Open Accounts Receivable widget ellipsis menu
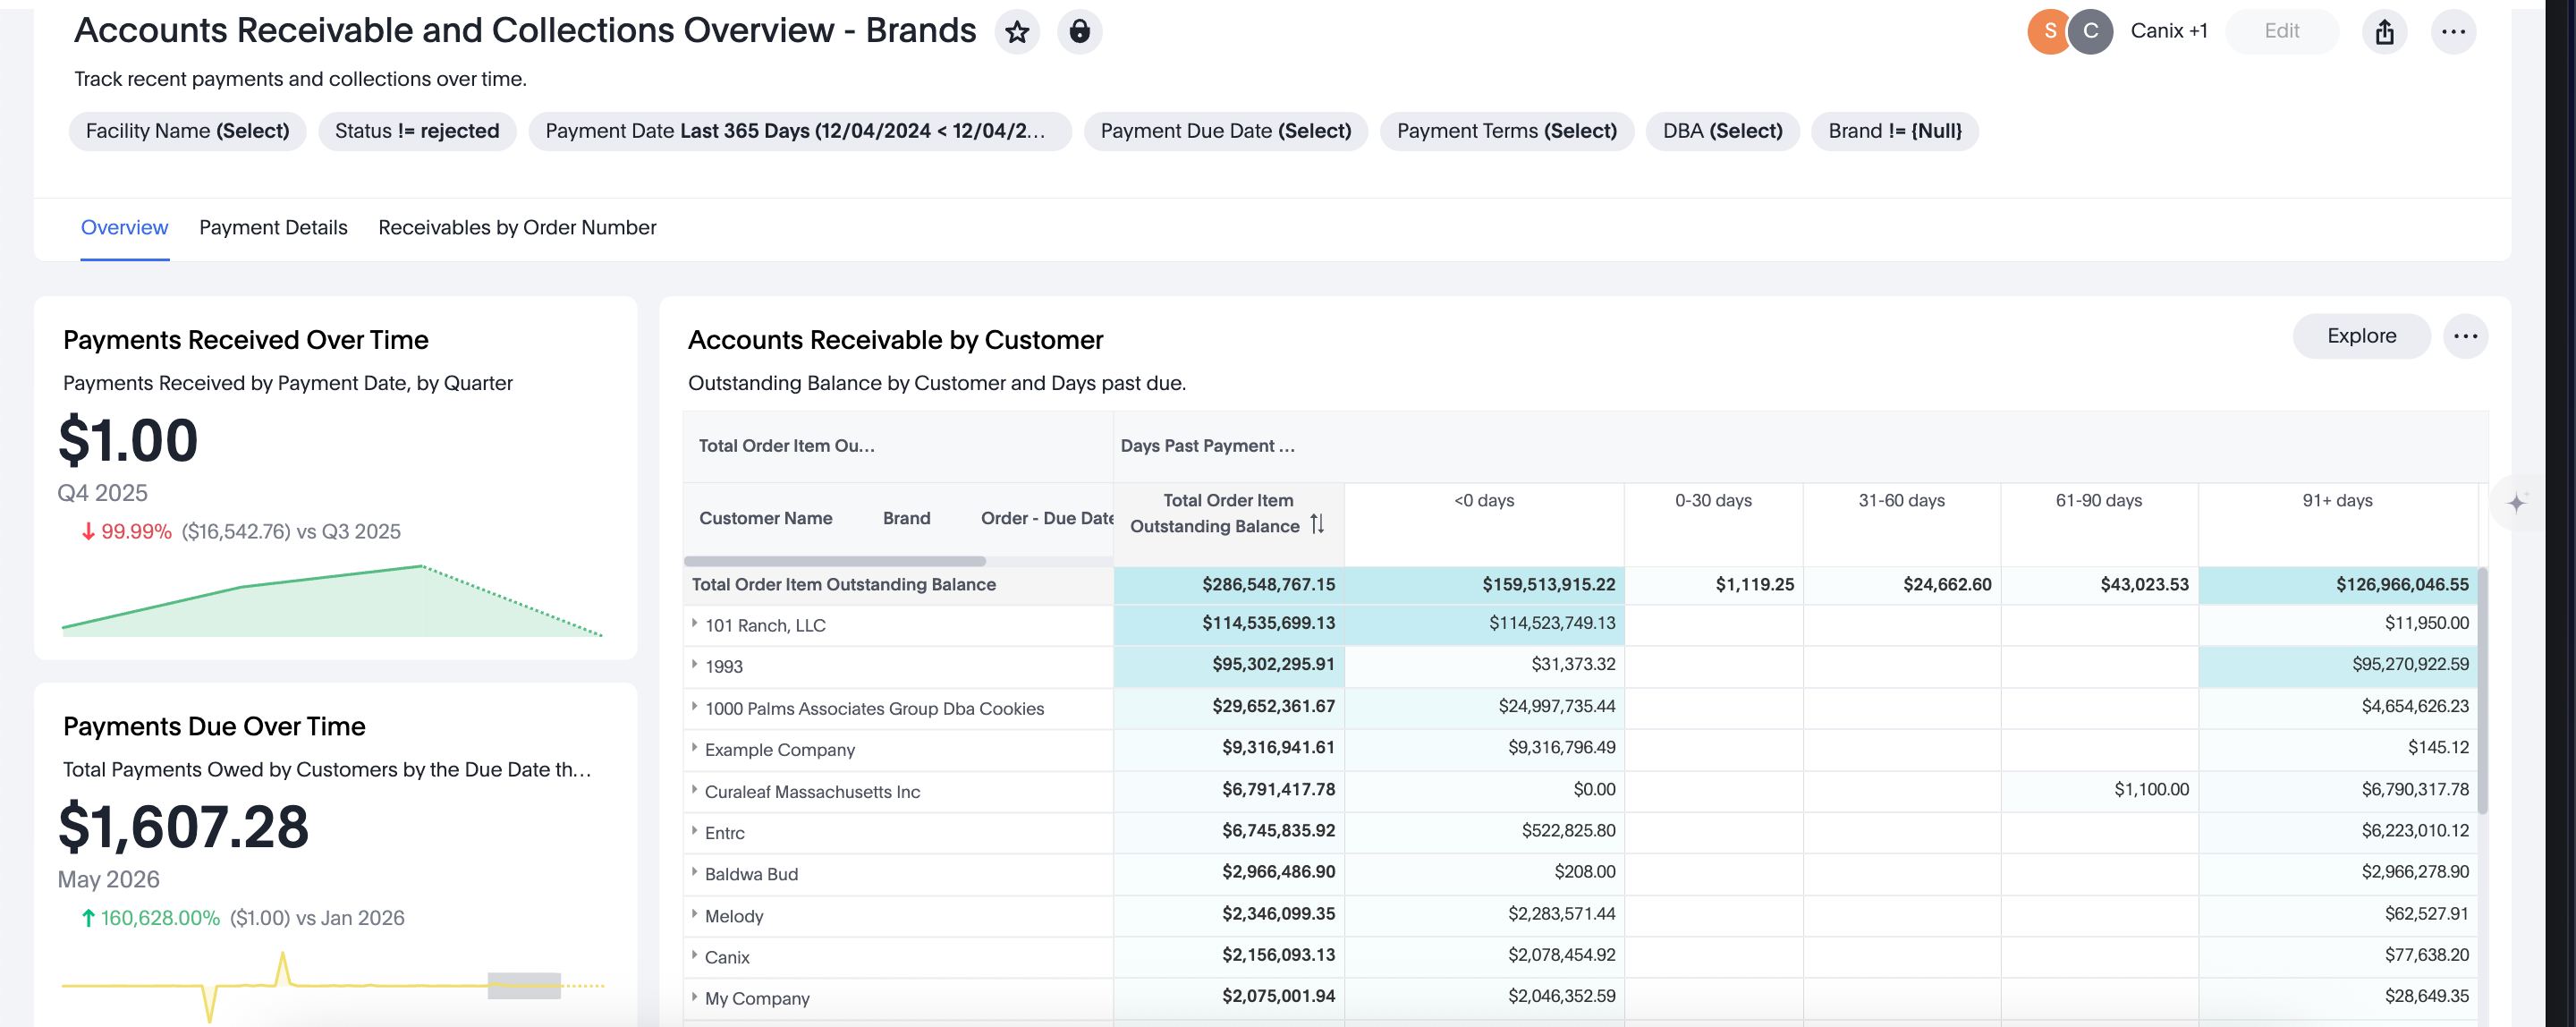 click(x=2465, y=336)
